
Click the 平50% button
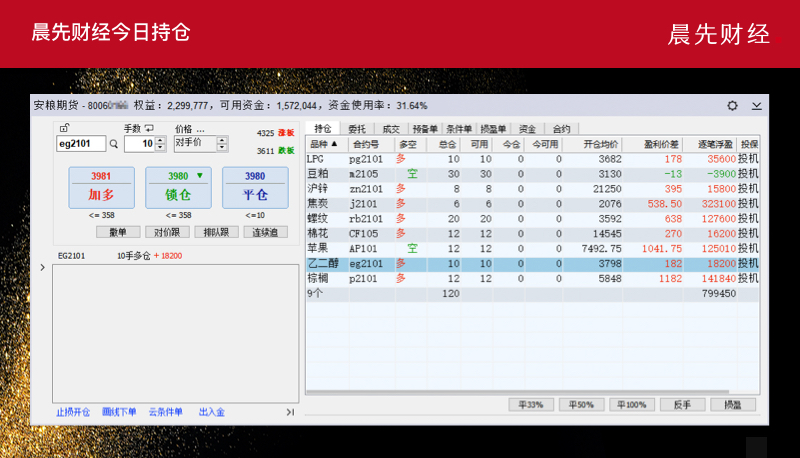coord(581,405)
